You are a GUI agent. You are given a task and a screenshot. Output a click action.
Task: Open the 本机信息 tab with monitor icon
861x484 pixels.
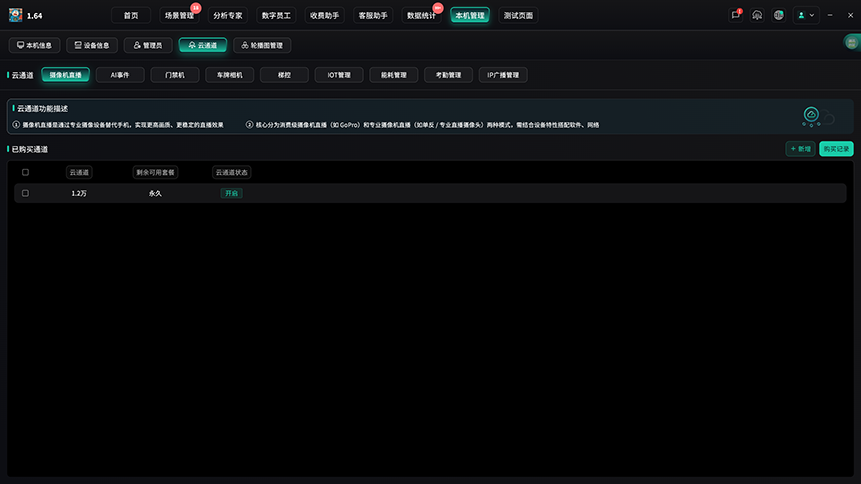tap(35, 45)
